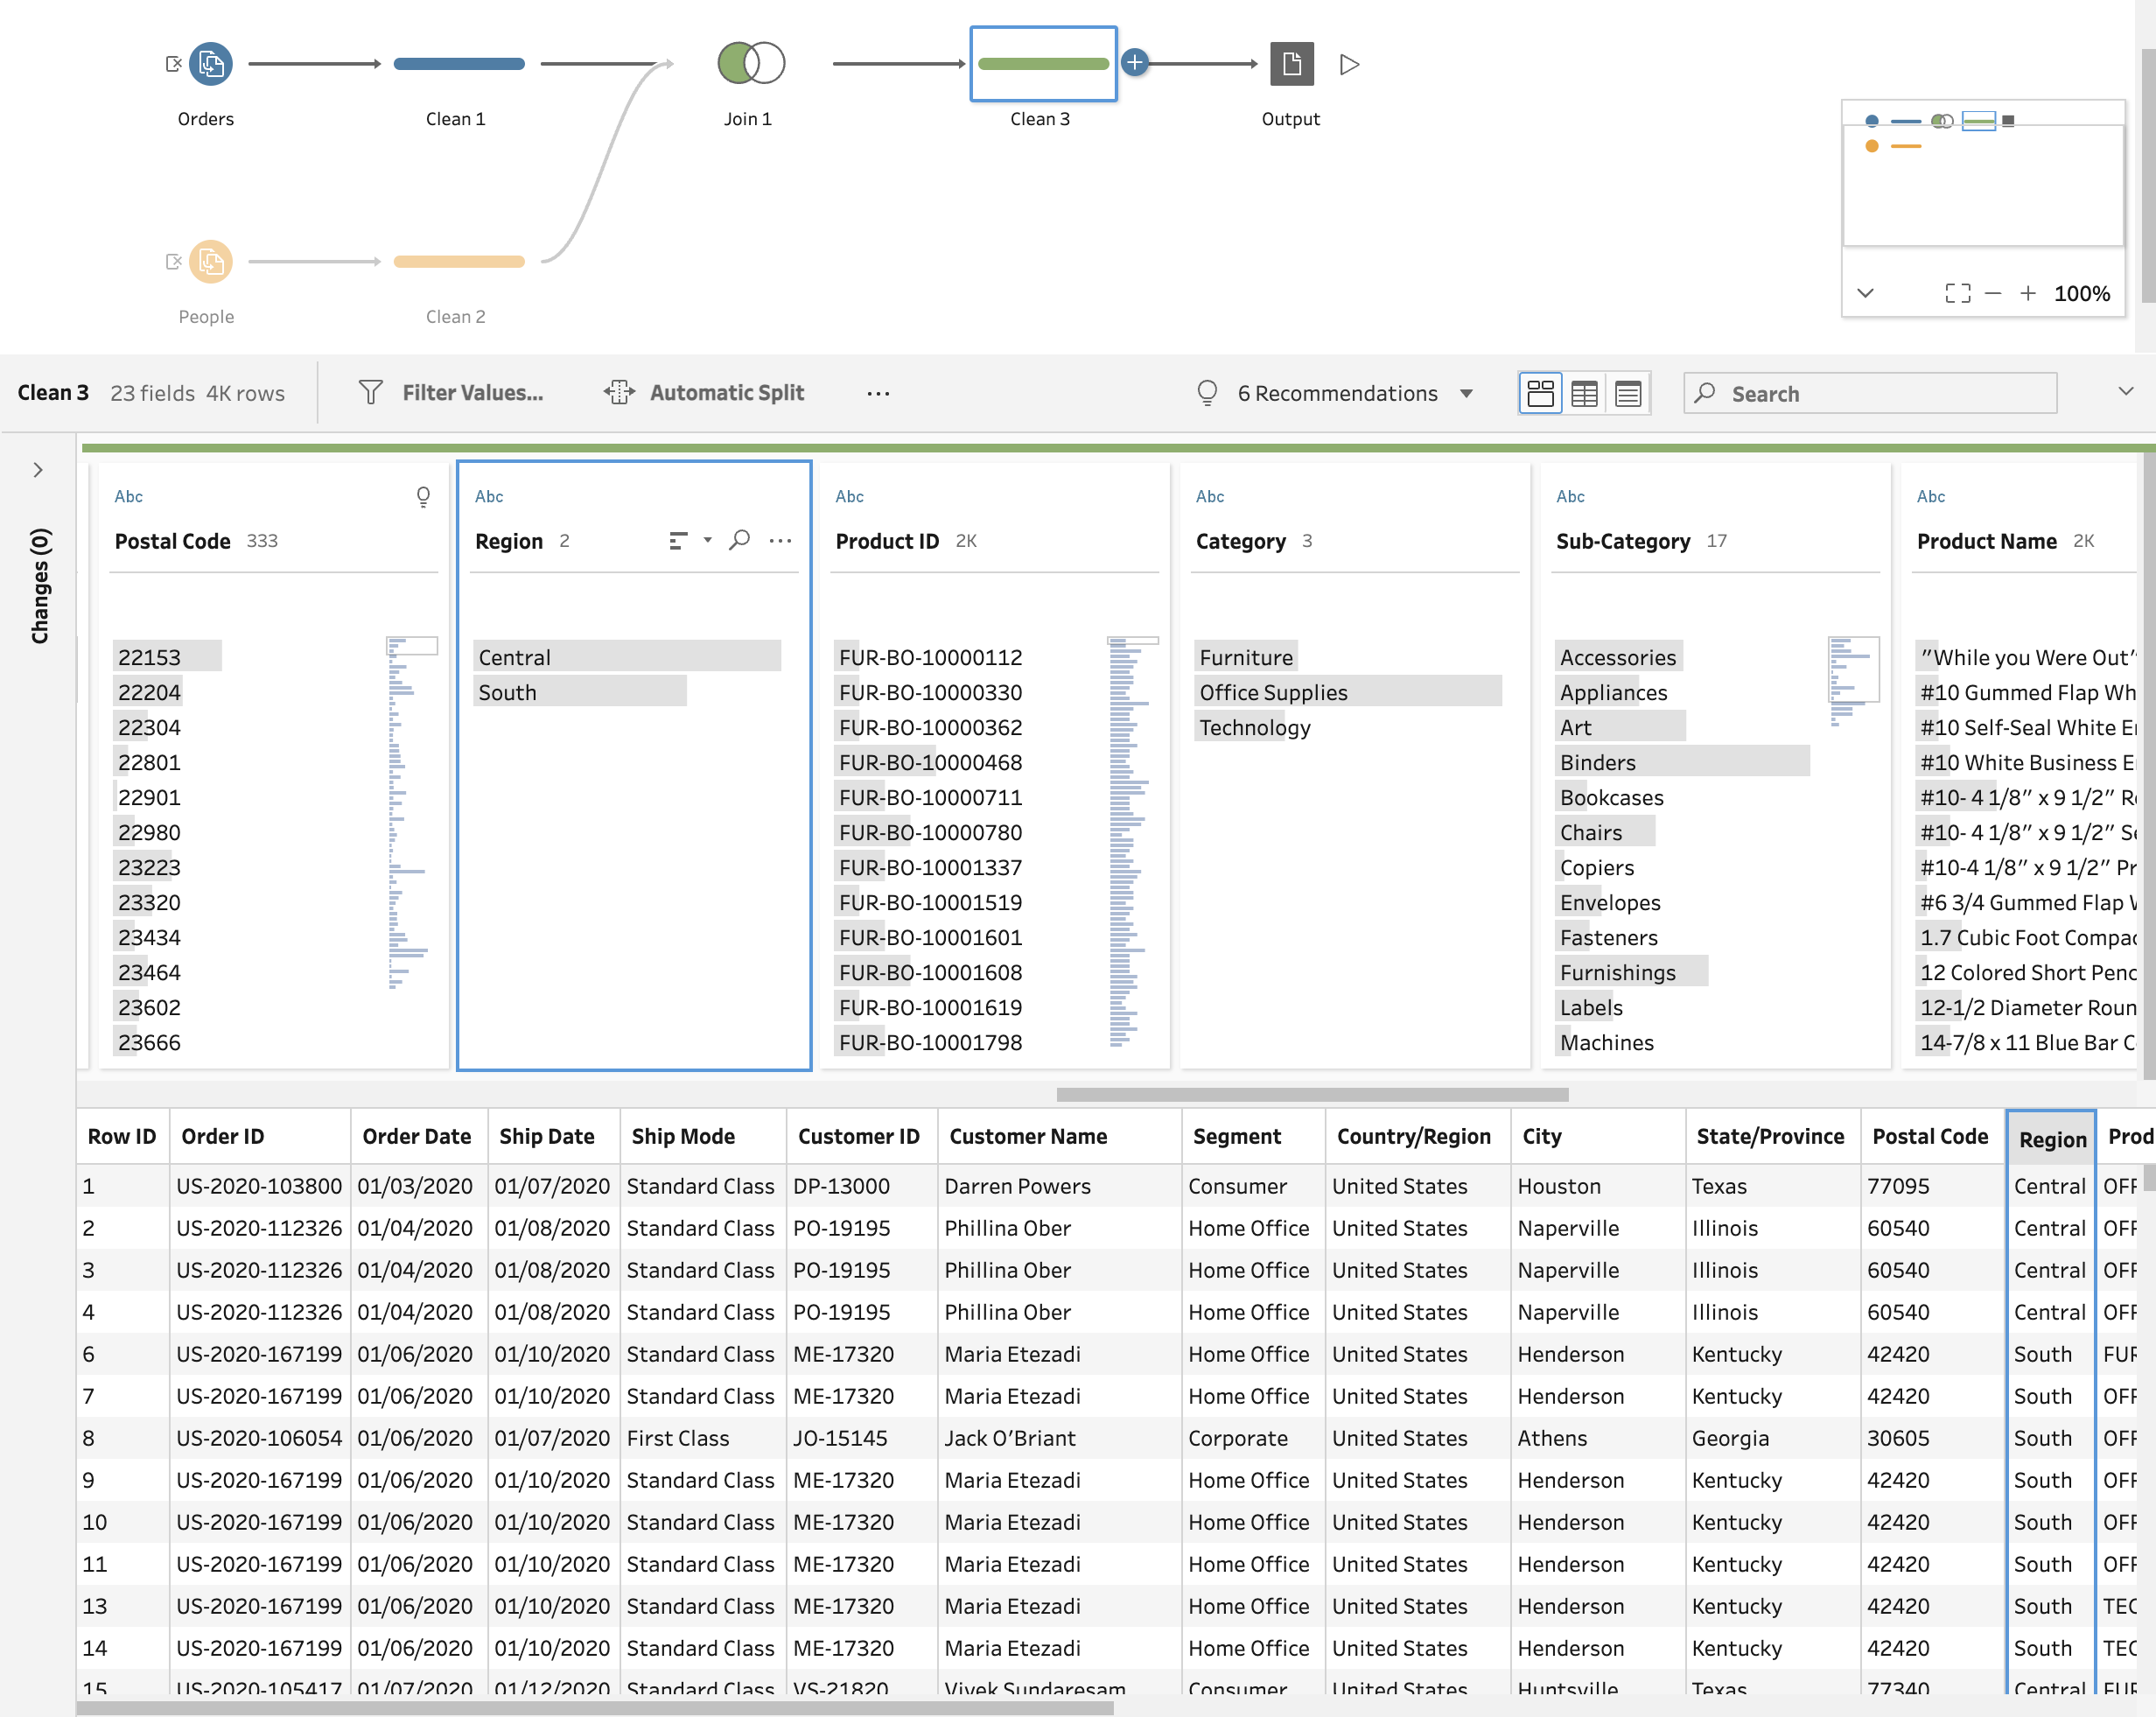The height and width of the screenshot is (1717, 2156).
Task: Select South value in Region card
Action: (x=580, y=692)
